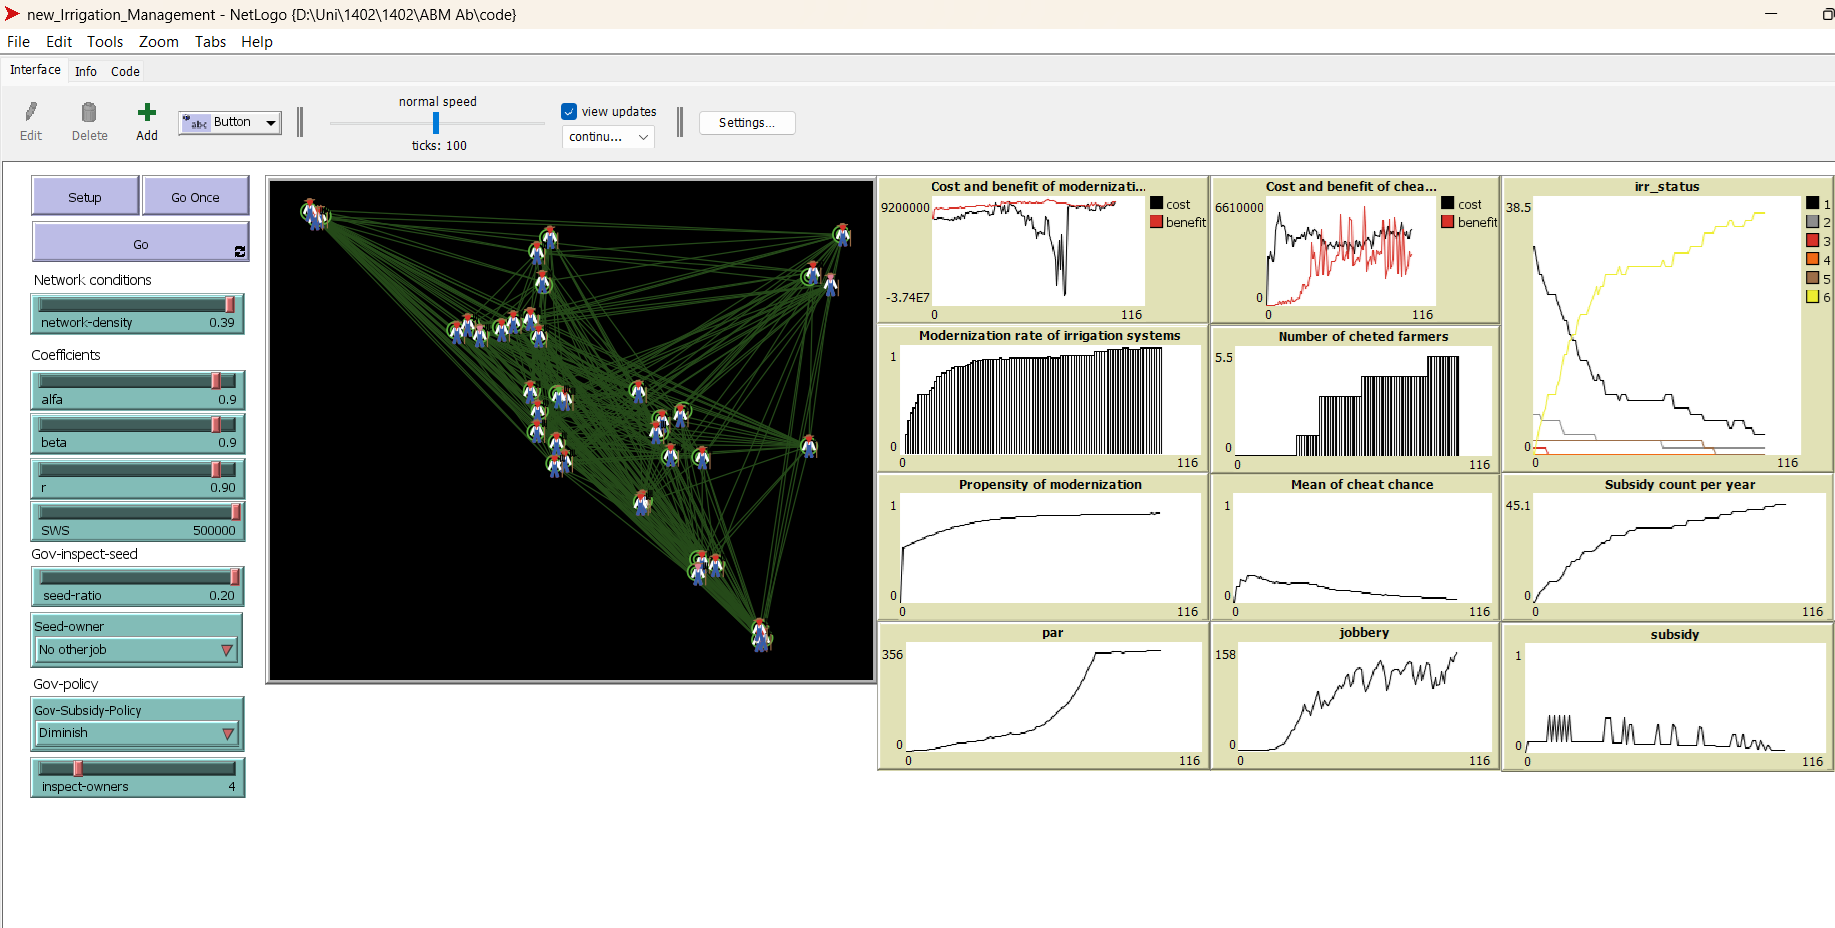The height and width of the screenshot is (928, 1835).
Task: Click the yellow pen 6 swatch in irr_status legend
Action: click(x=1812, y=297)
